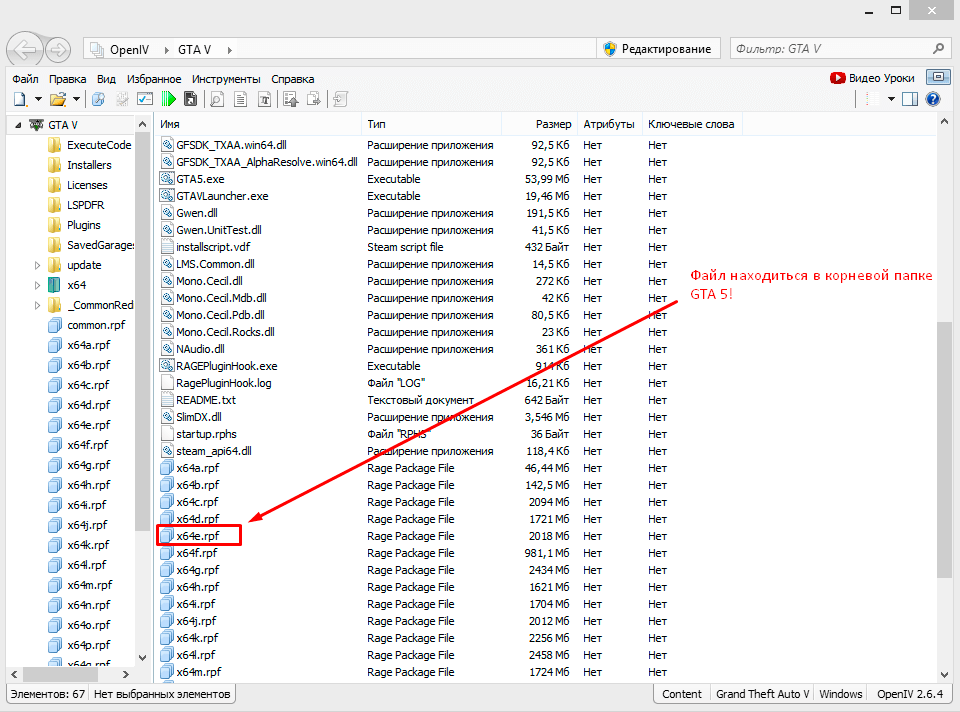Click the GTA V breadcrumb segment
This screenshot has width=960, height=712.
pyautogui.click(x=194, y=50)
